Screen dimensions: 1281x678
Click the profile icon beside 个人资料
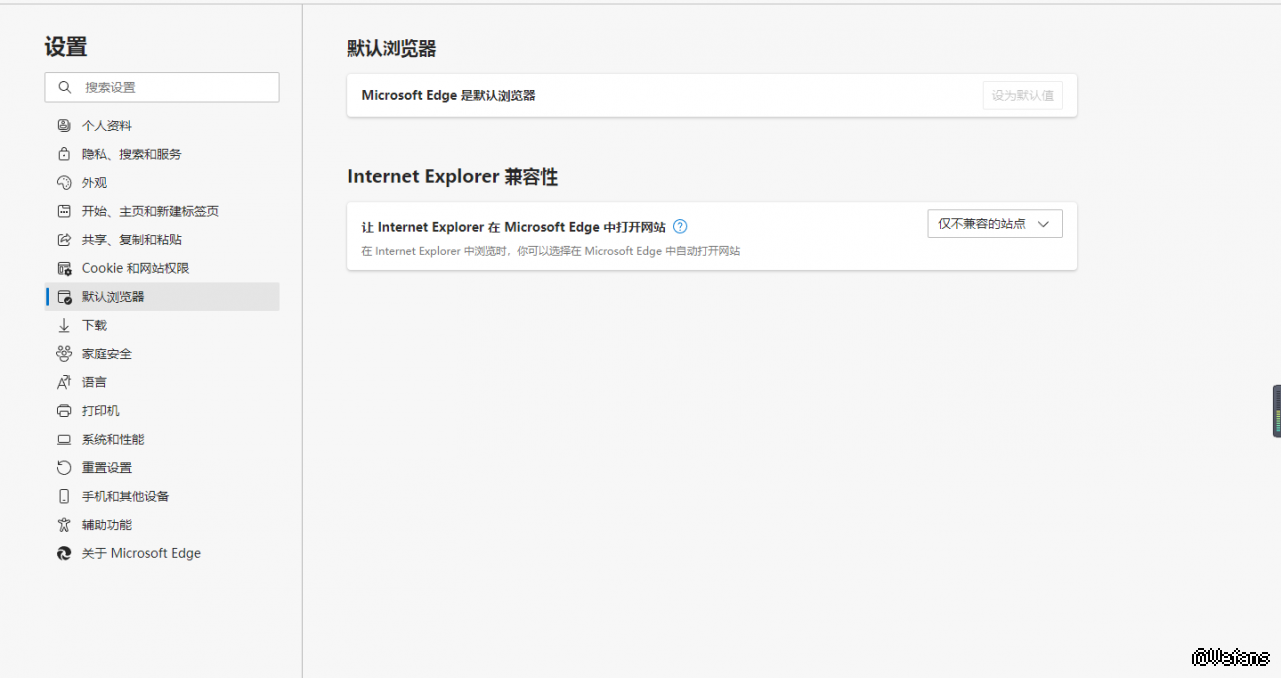click(x=64, y=126)
